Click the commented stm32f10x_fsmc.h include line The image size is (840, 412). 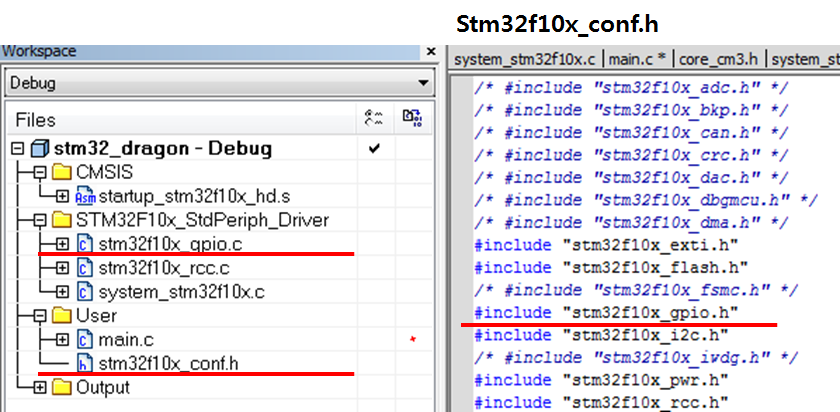636,290
